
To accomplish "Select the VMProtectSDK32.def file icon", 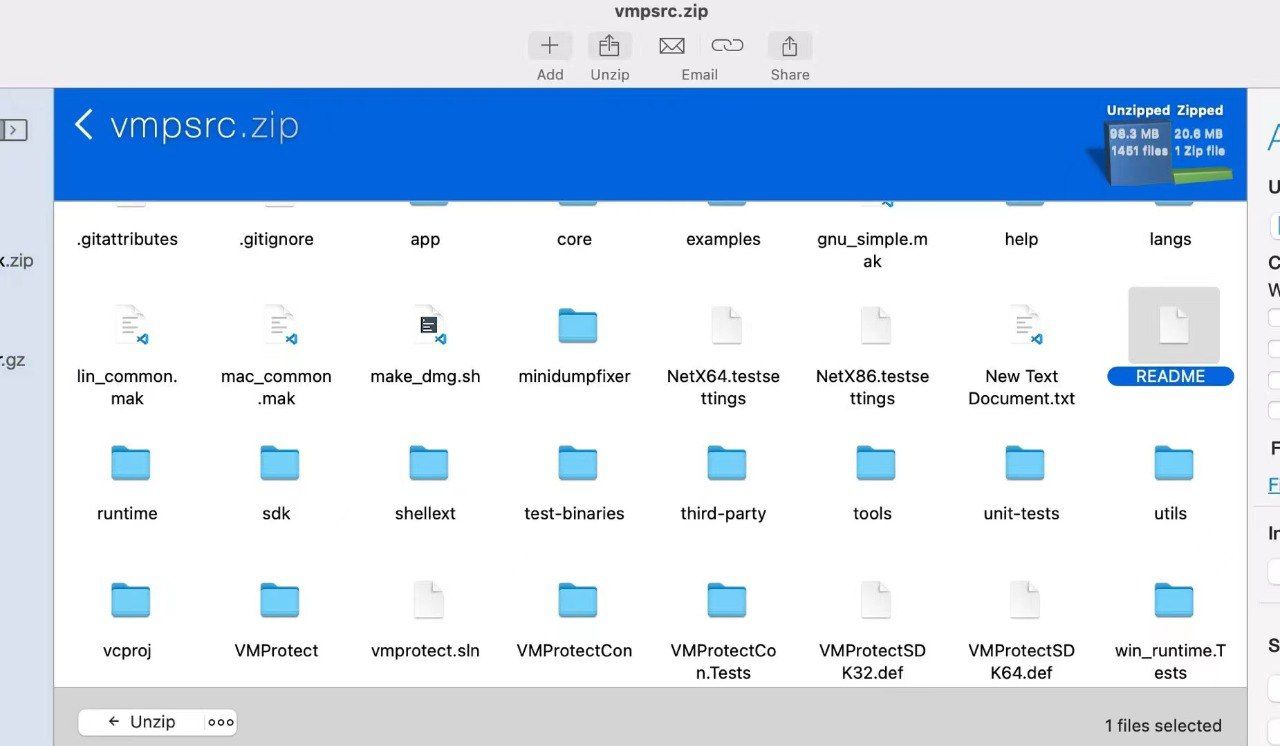I will (x=875, y=600).
